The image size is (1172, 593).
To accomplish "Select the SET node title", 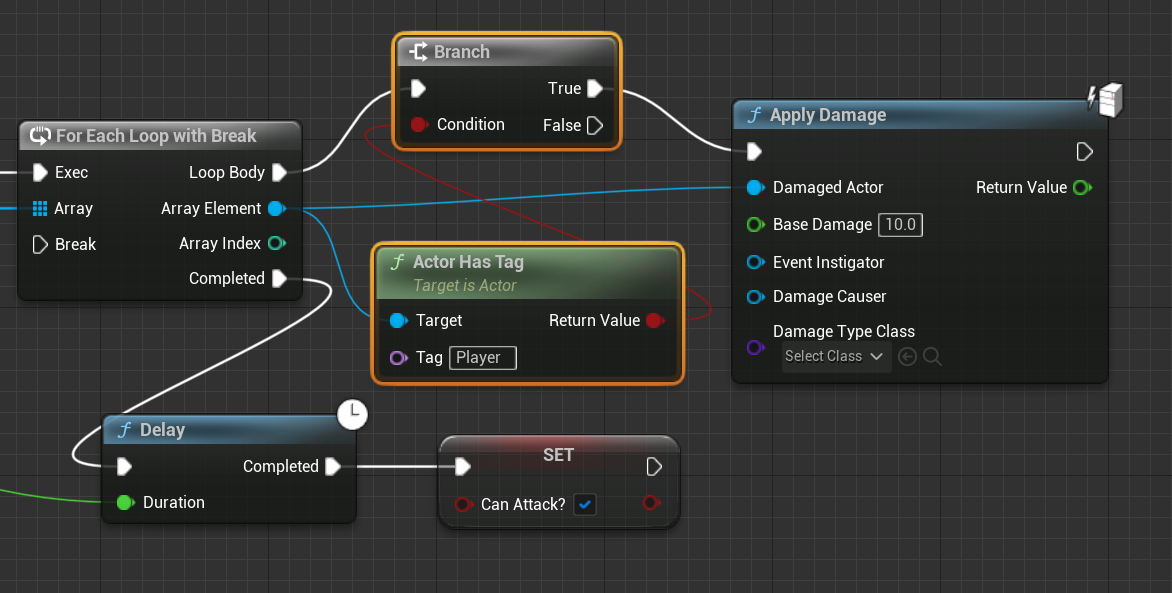I will point(558,455).
